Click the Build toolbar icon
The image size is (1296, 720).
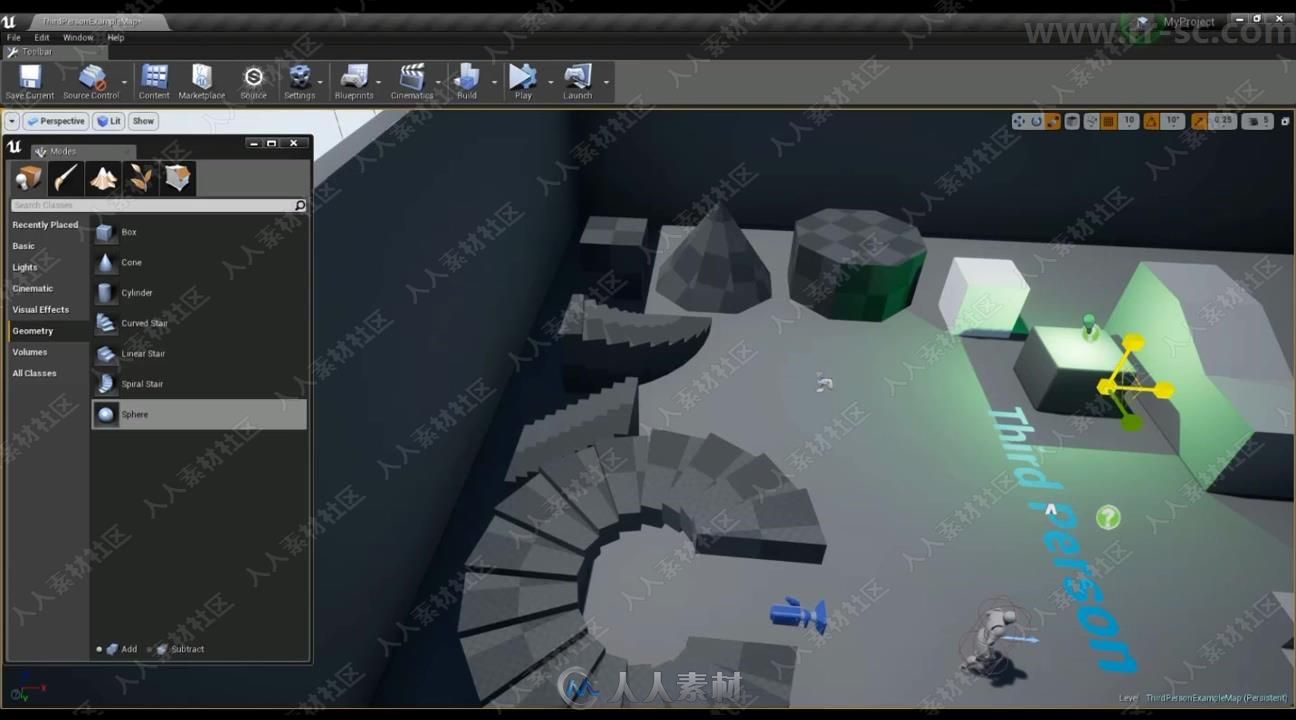[467, 77]
